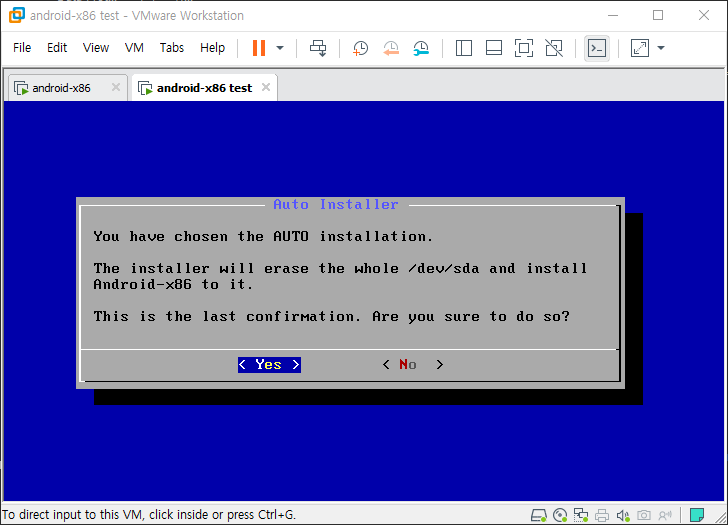Toggle the thumbnail bar icon
Screen dimensions: 728x525
(x=494, y=48)
